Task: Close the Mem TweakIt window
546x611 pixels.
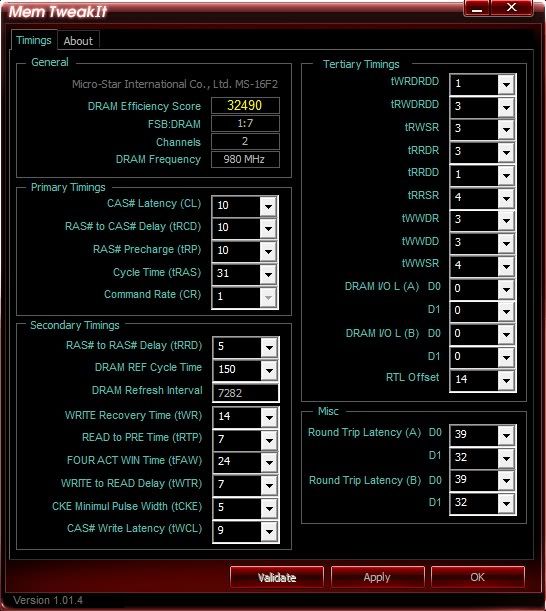Action: [x=512, y=8]
